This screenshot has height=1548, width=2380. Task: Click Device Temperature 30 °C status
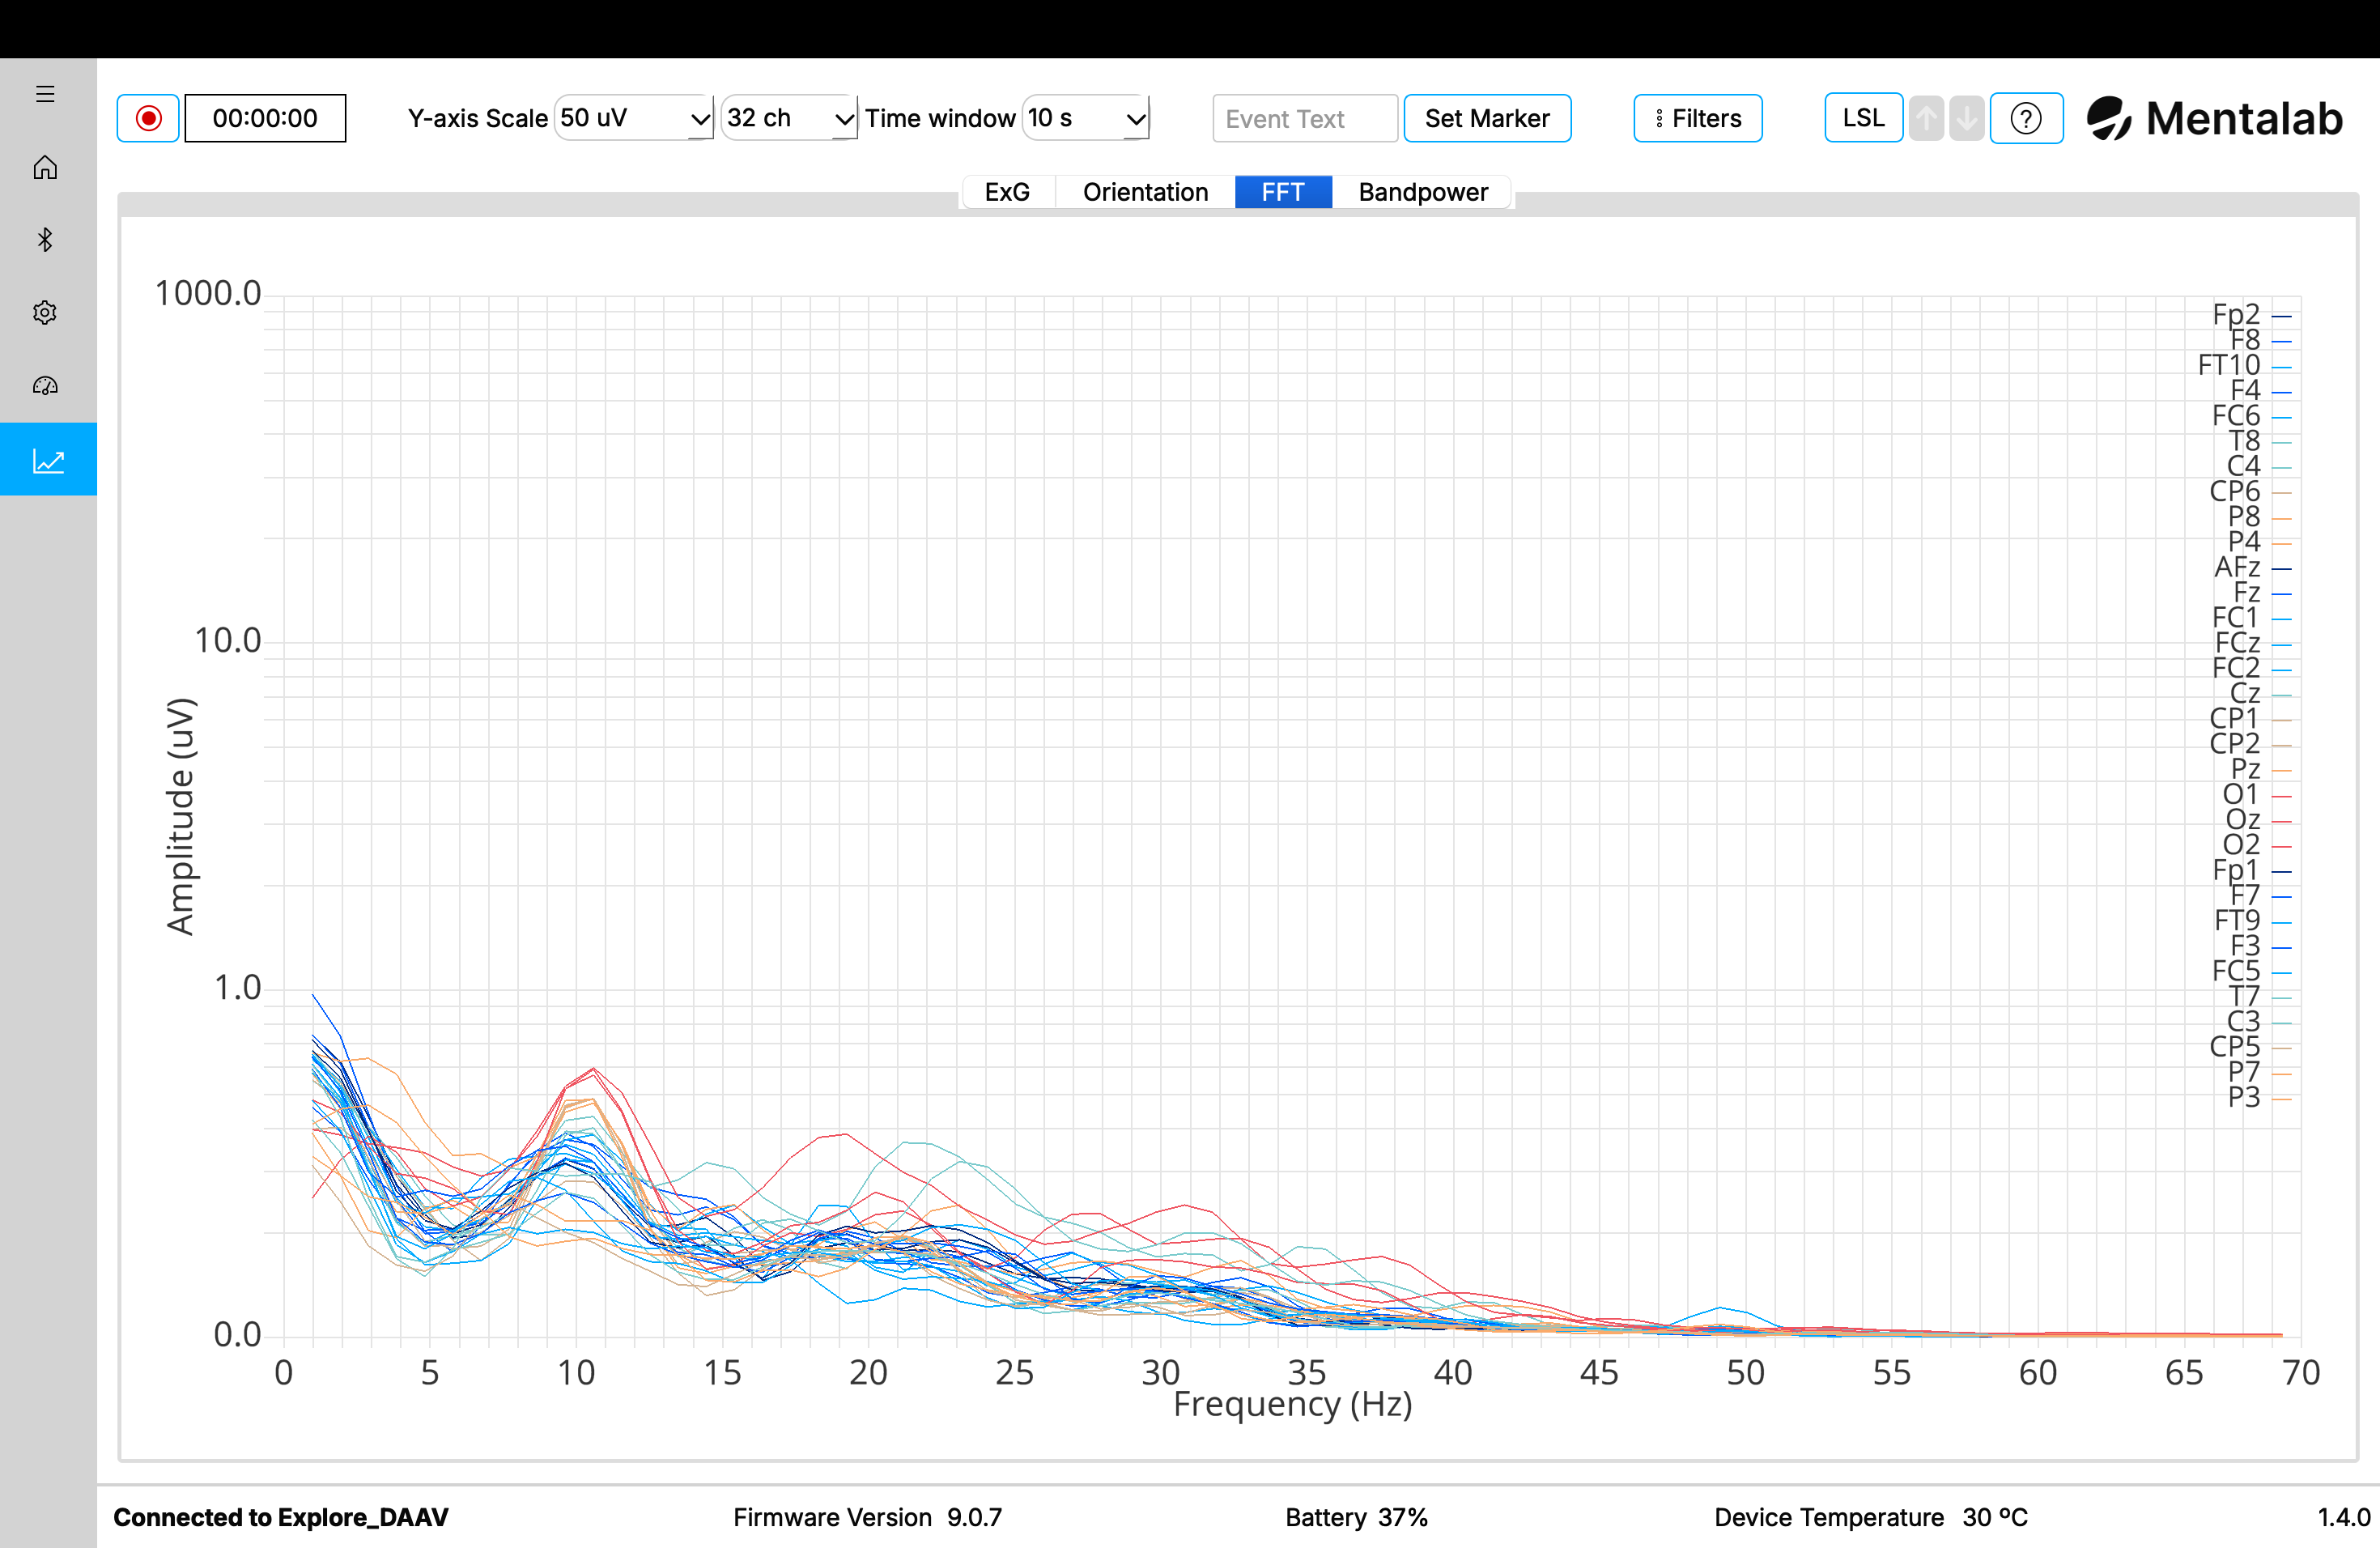point(1870,1517)
